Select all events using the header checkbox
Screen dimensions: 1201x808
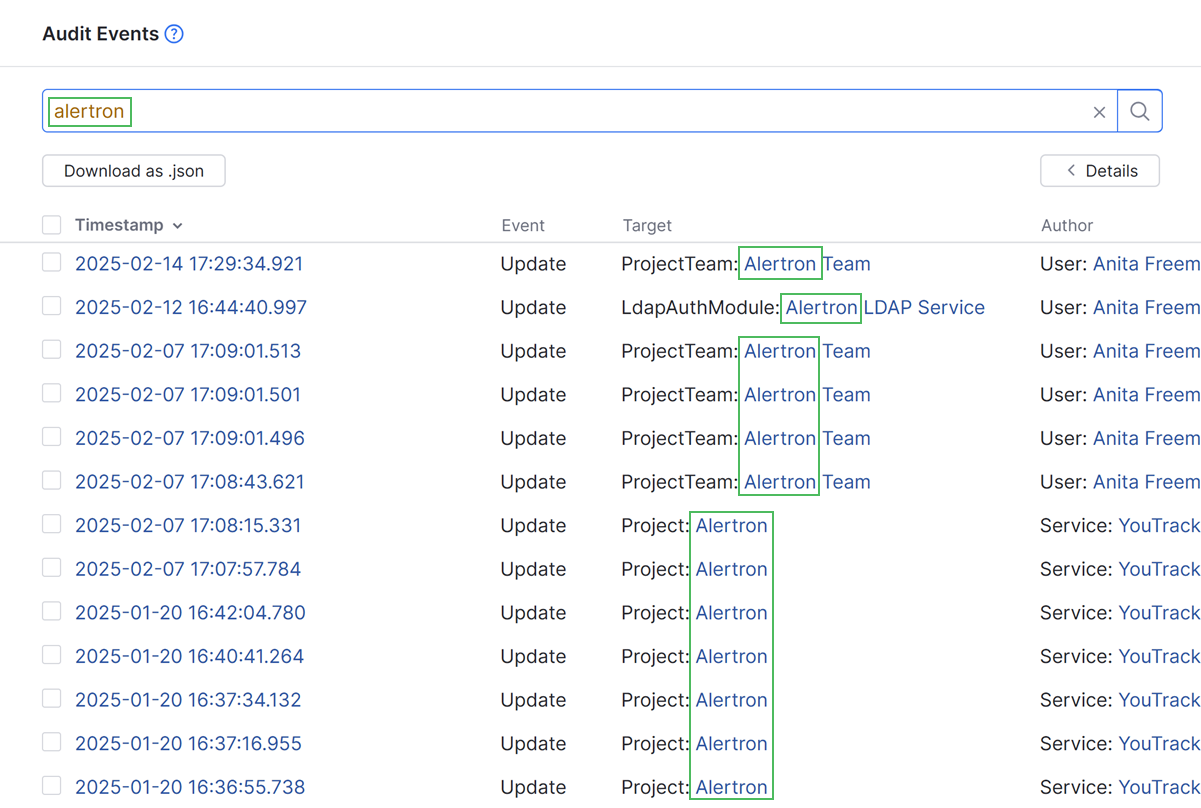[x=51, y=224]
